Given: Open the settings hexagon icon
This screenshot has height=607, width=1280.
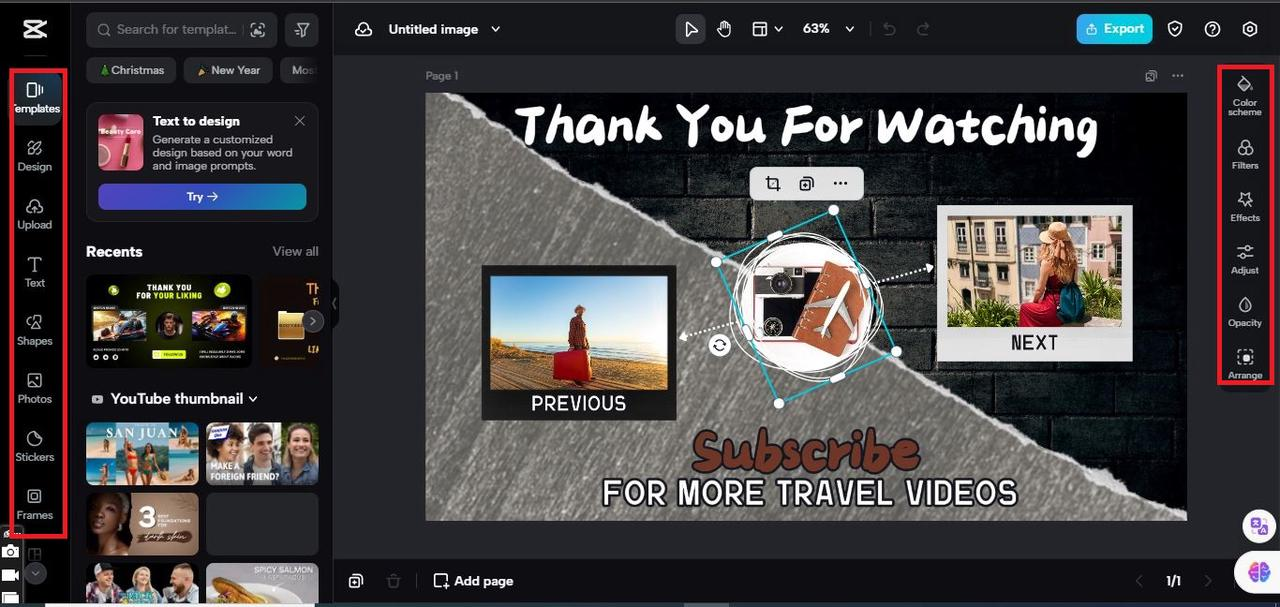Looking at the screenshot, I should pos(1249,29).
